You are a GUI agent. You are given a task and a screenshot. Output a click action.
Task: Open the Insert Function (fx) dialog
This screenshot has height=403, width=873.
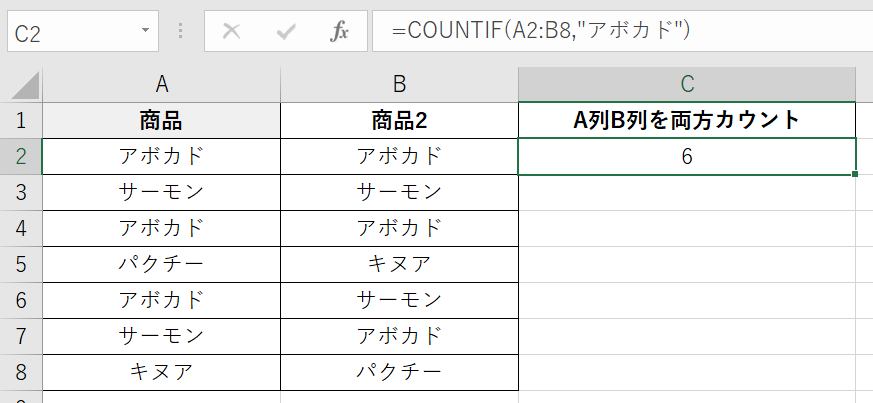340,32
